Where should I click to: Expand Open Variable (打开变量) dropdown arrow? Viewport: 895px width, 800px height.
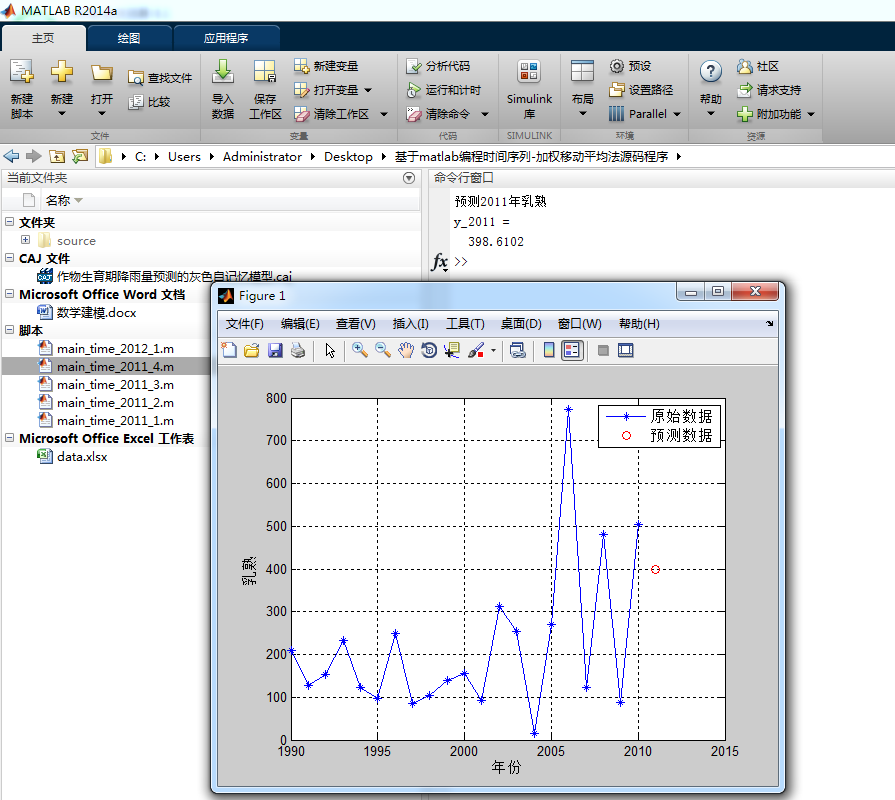point(368,90)
